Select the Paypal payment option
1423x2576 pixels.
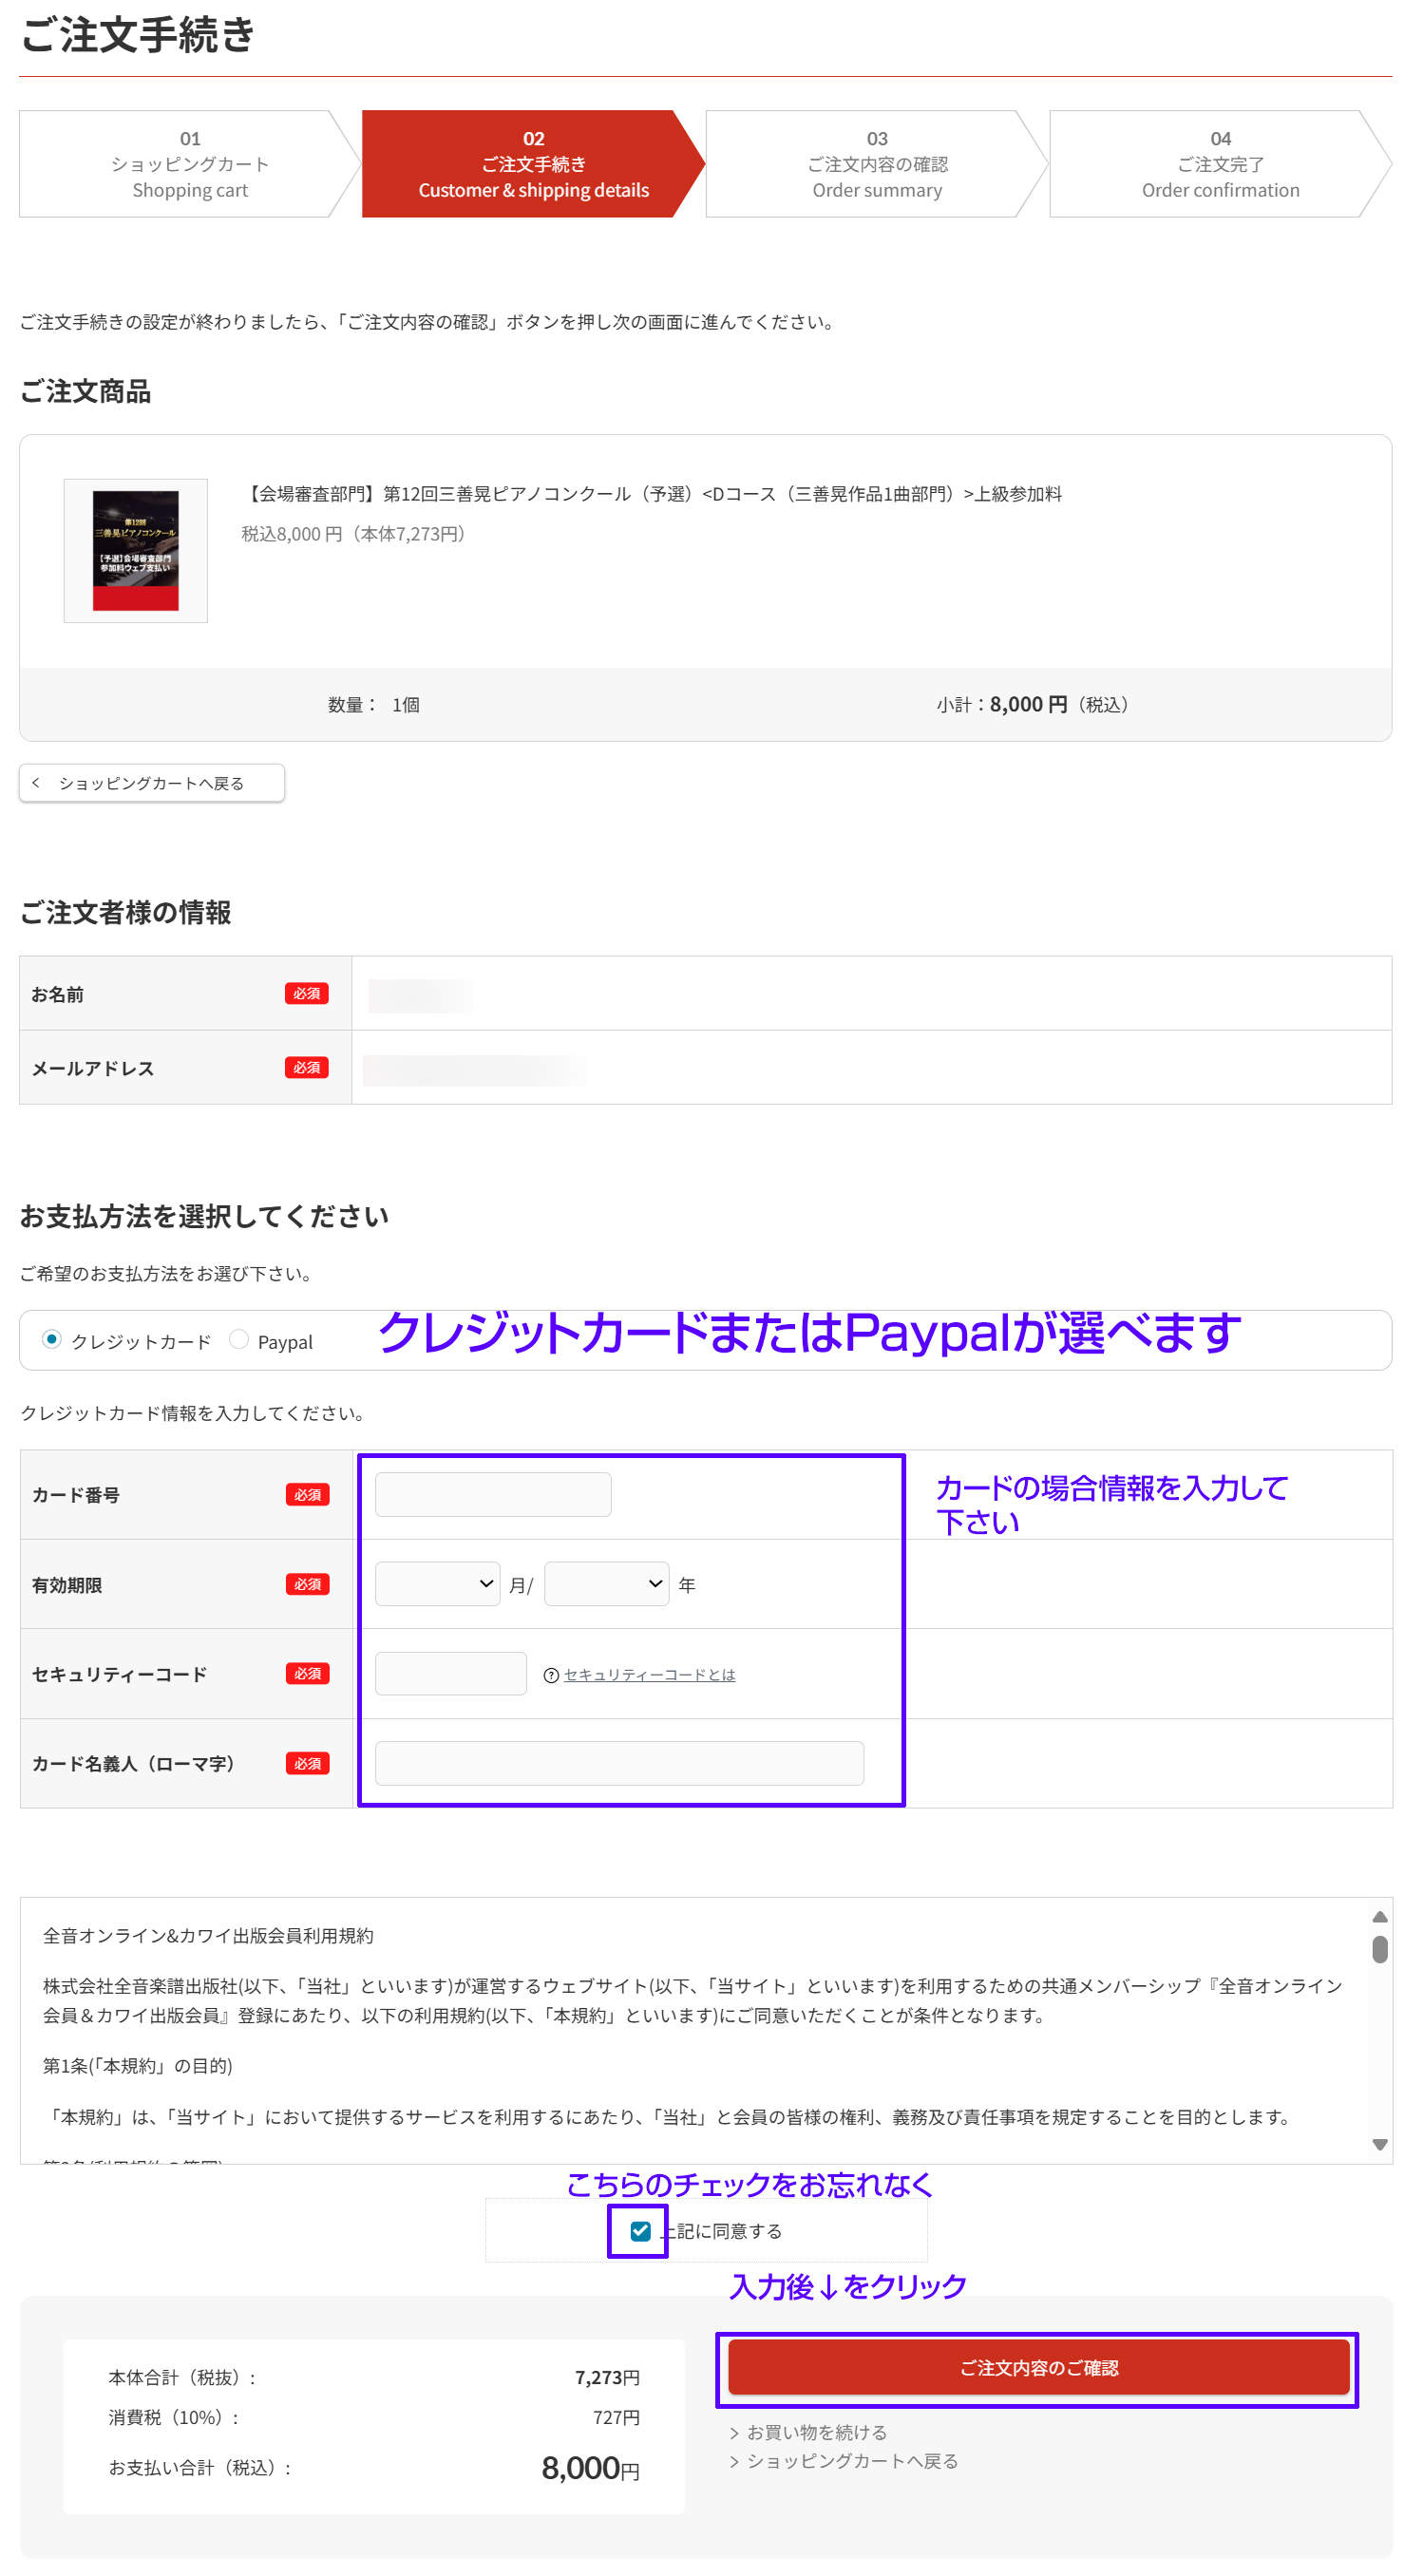click(239, 1339)
